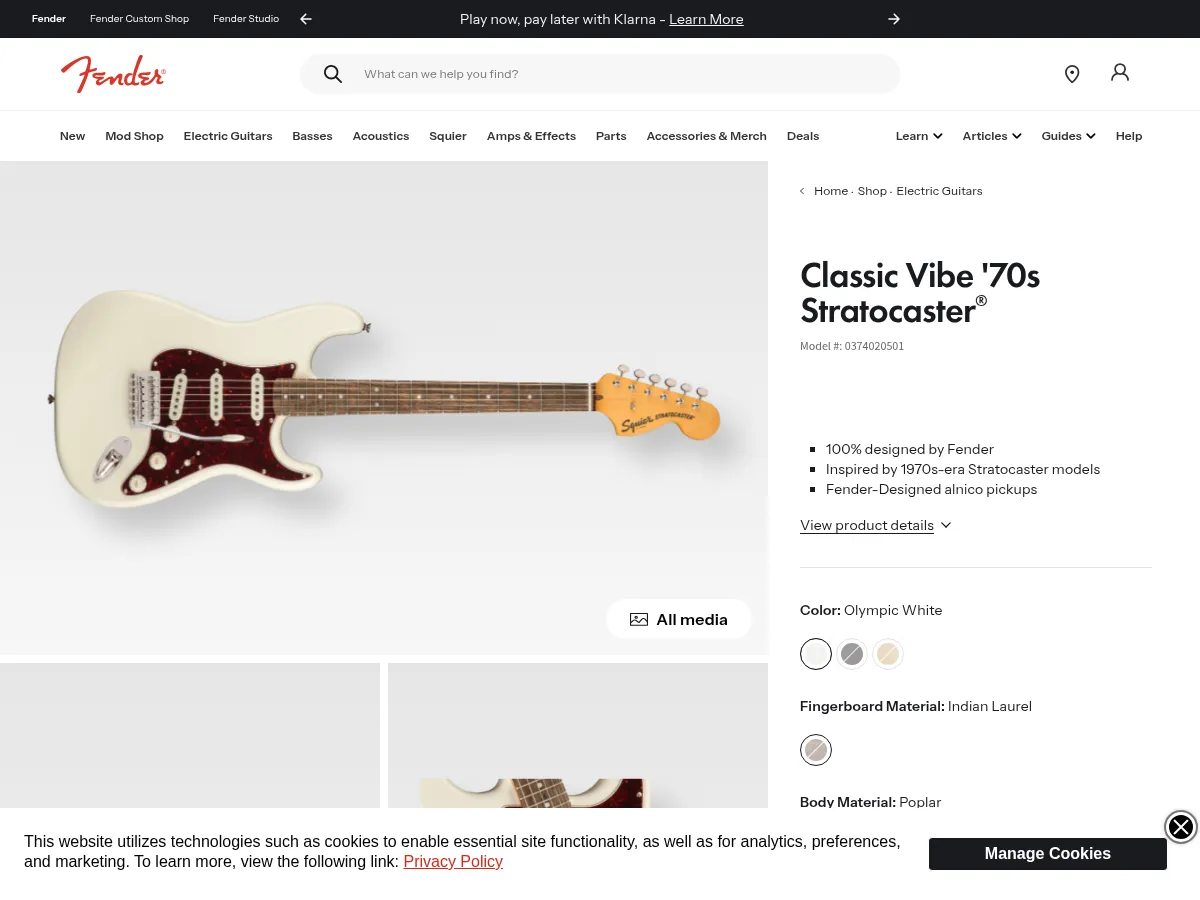The height and width of the screenshot is (900, 1200).
Task: Click the promo banner's right arrow
Action: coord(894,19)
